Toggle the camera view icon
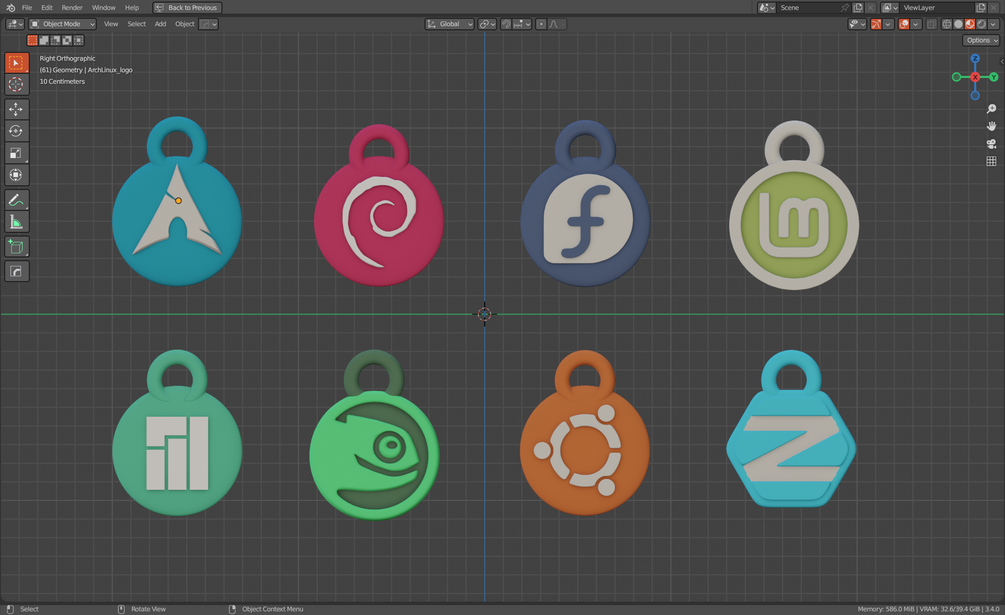Image resolution: width=1005 pixels, height=615 pixels. [x=992, y=144]
